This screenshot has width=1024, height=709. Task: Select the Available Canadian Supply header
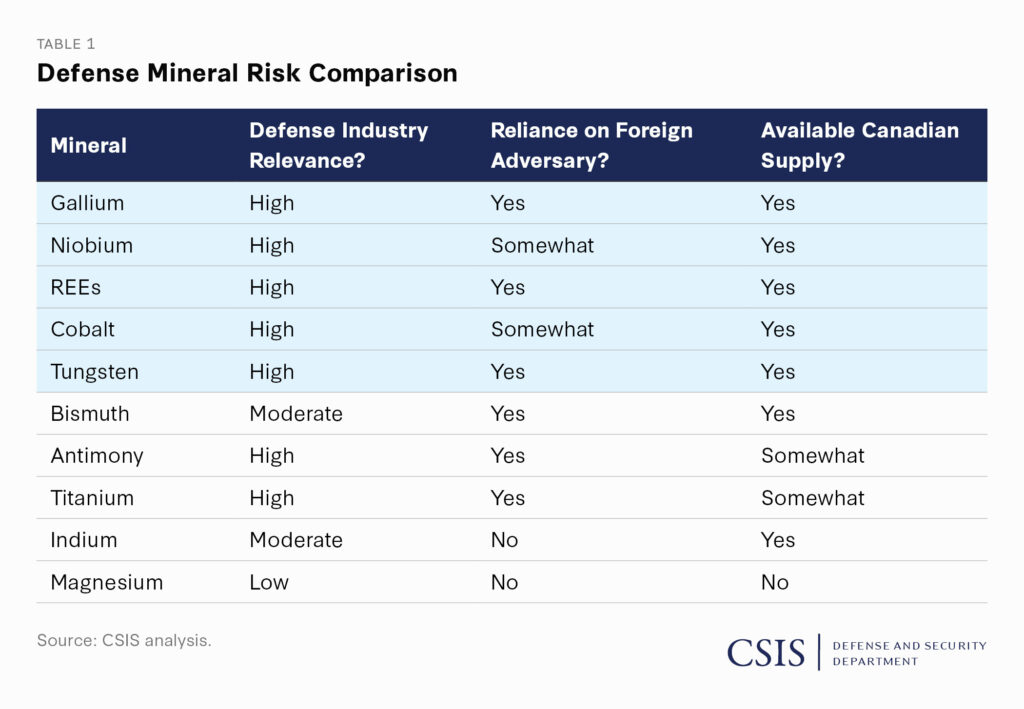pyautogui.click(x=859, y=145)
